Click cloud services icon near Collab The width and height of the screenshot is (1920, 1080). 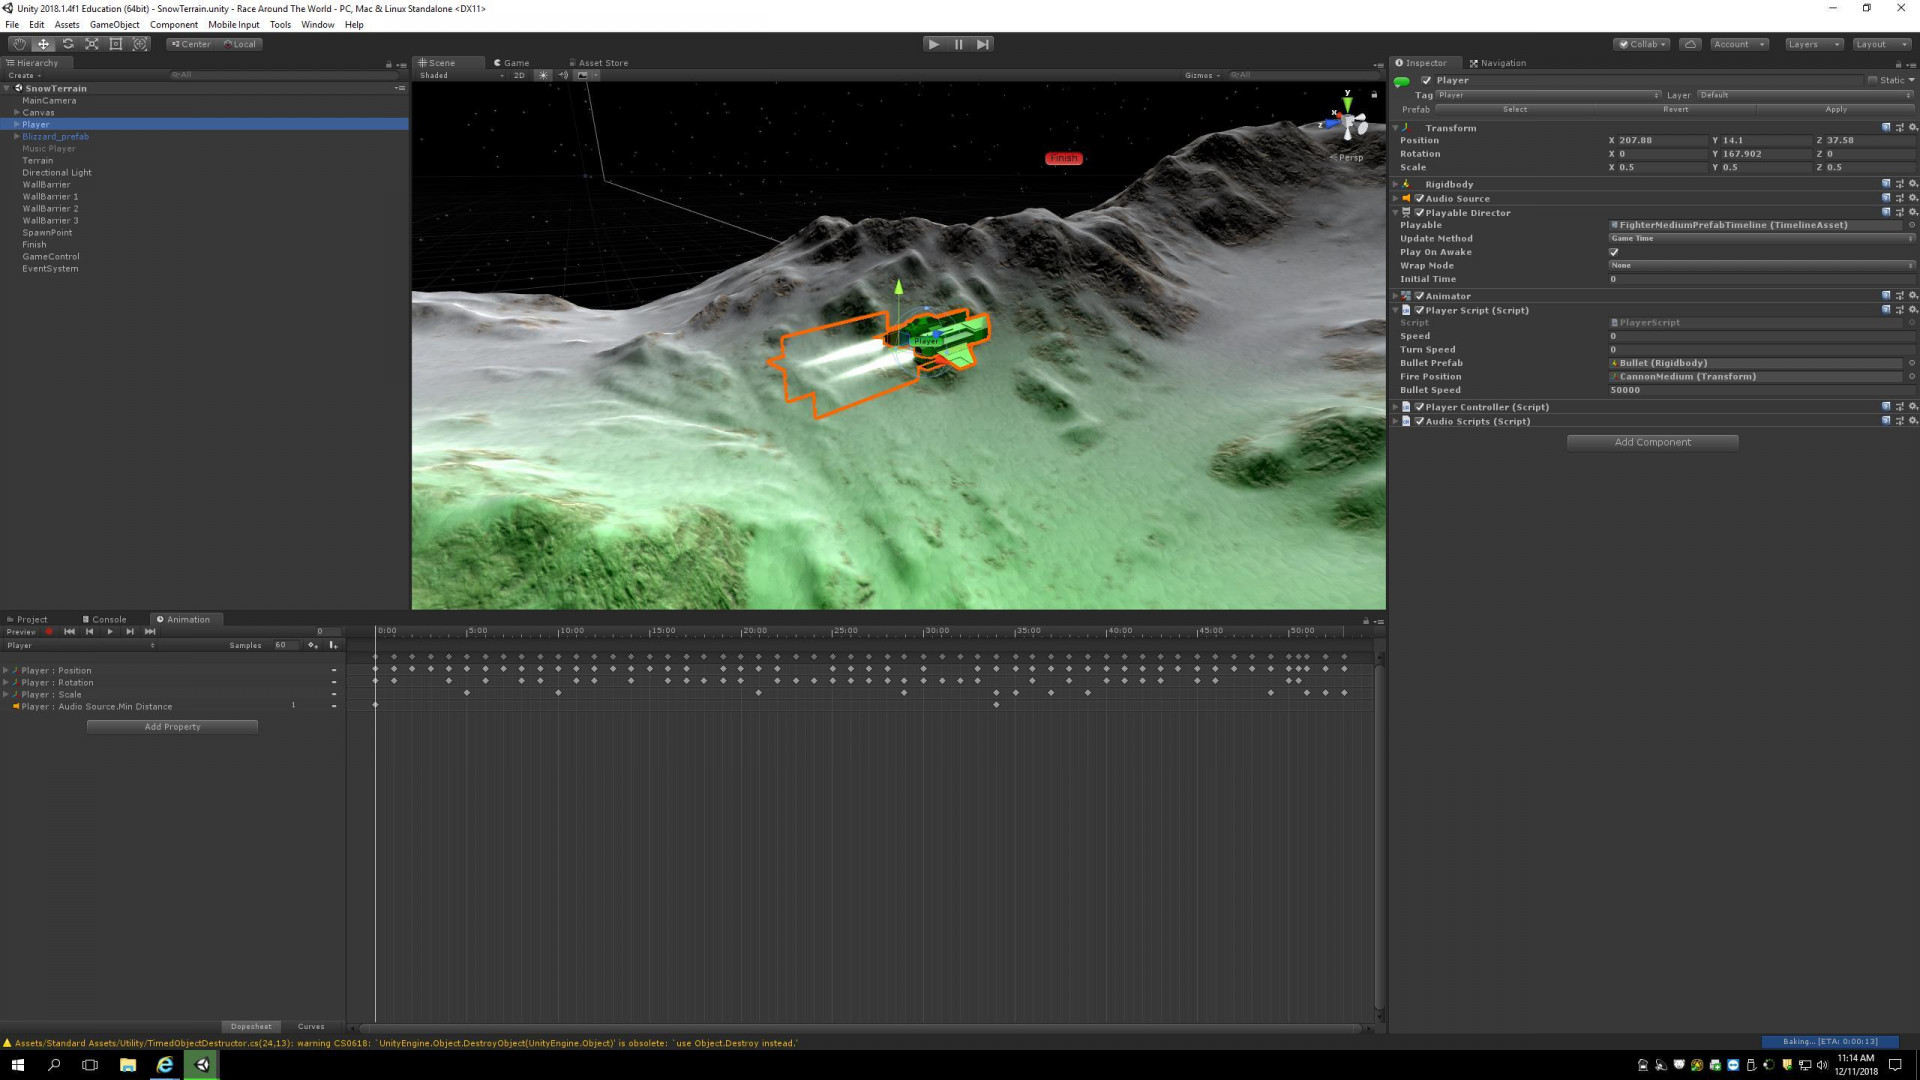(x=1690, y=44)
